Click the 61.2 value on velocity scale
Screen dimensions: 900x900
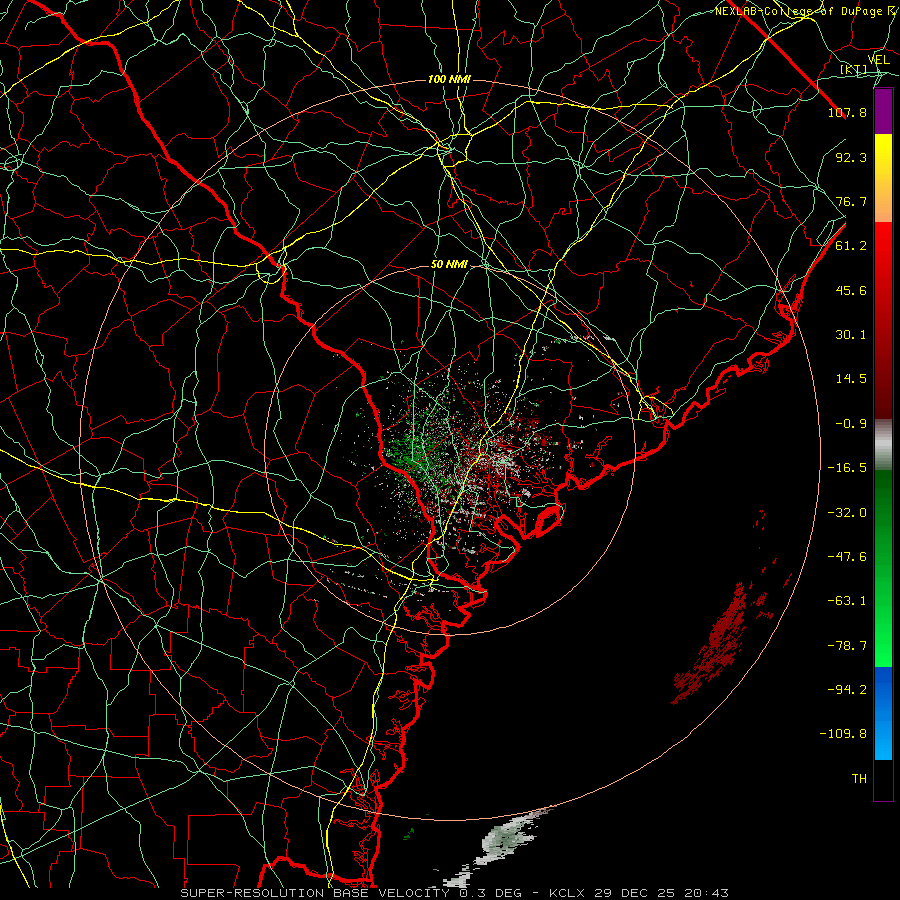click(x=851, y=246)
